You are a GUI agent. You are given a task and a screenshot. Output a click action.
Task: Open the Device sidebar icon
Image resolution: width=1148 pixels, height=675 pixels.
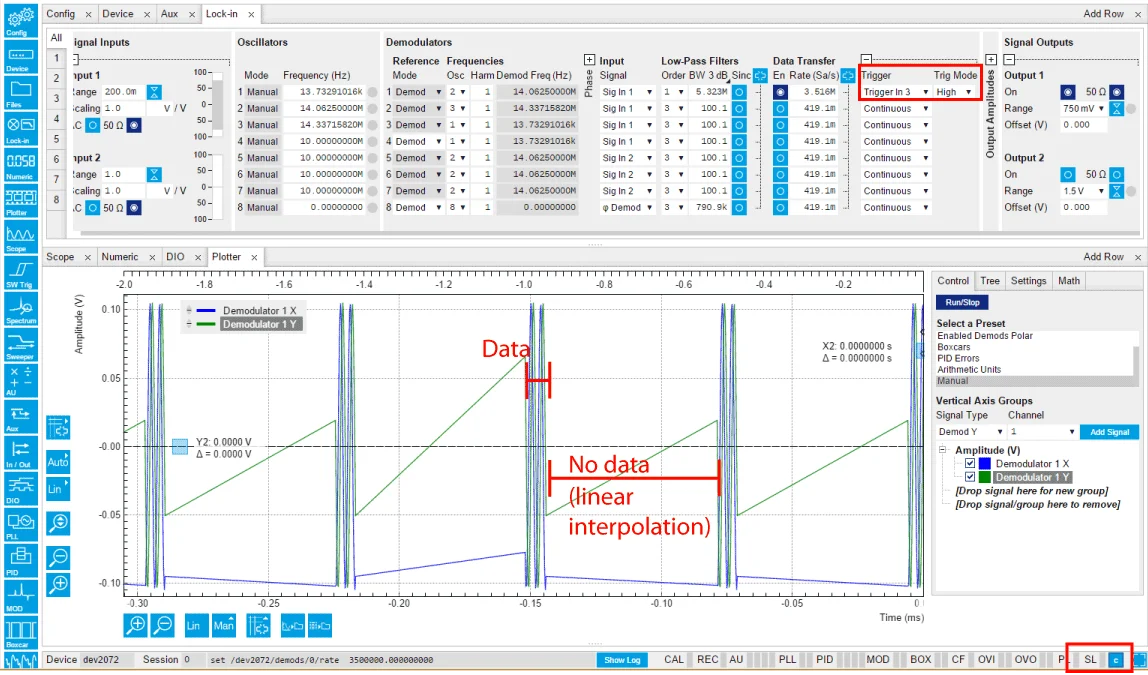point(20,57)
